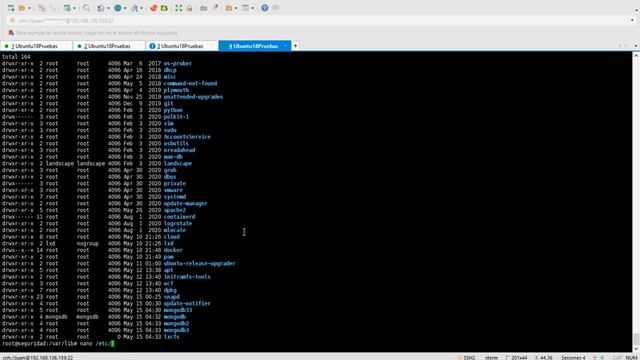Screen dimensions: 640x360
Task: Click the padlock lock session icon
Action: pyautogui.click(x=189, y=8)
